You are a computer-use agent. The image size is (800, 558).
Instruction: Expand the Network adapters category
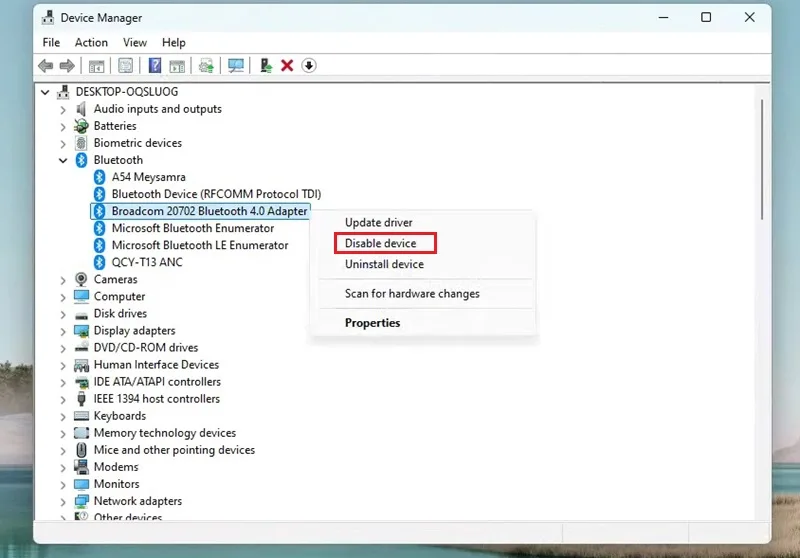pos(63,501)
